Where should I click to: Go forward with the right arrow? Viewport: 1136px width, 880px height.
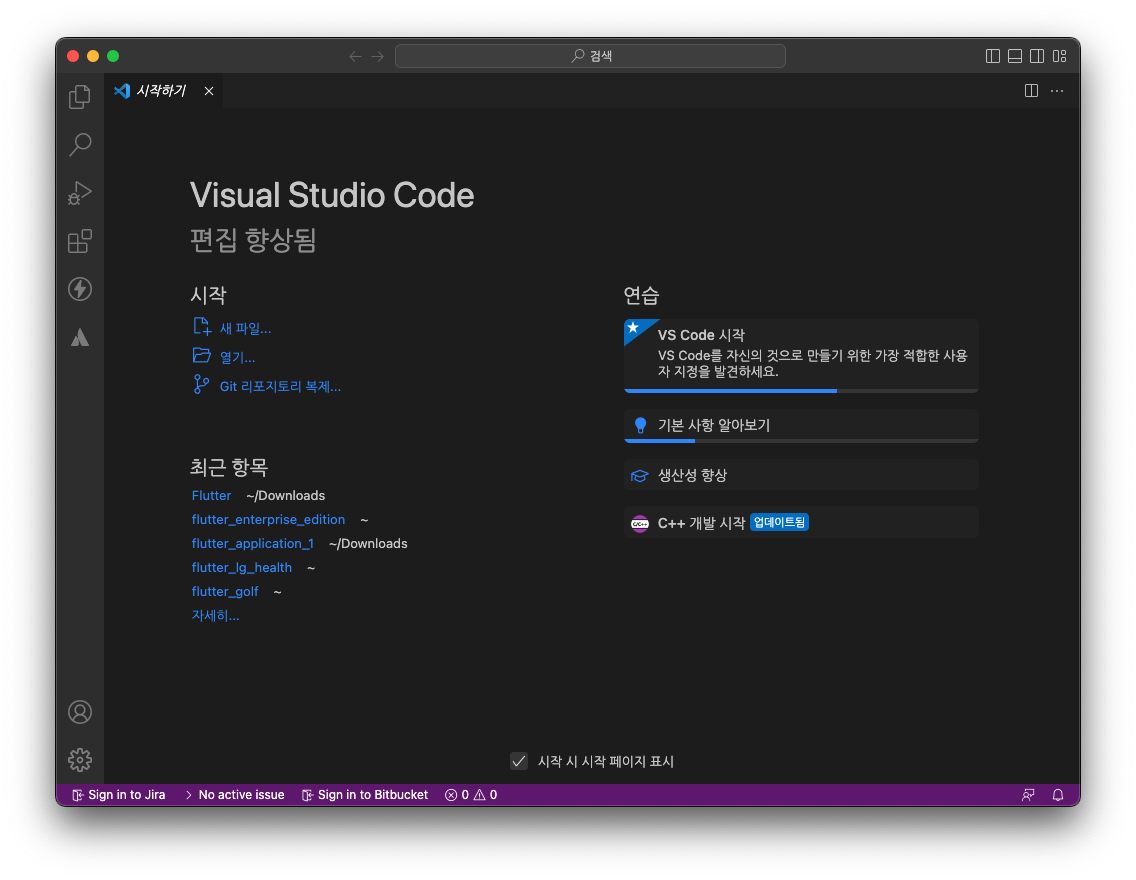pos(377,56)
